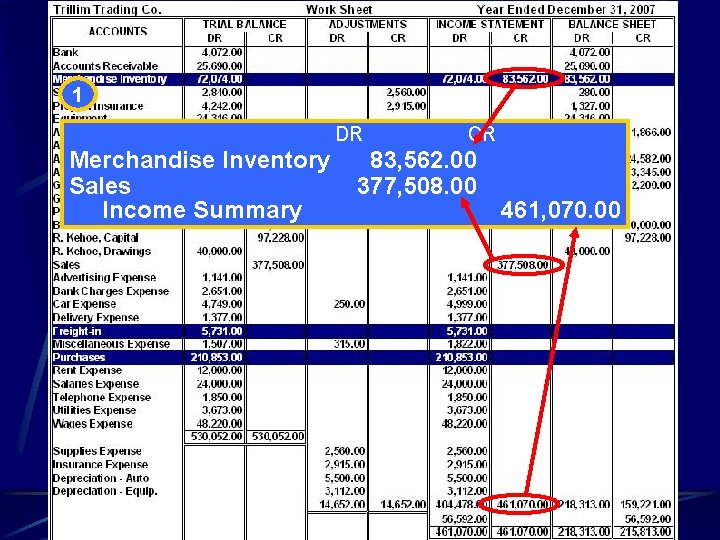
Task: Select 56,592.00 in Balance Sheet CR column
Action: point(648,519)
